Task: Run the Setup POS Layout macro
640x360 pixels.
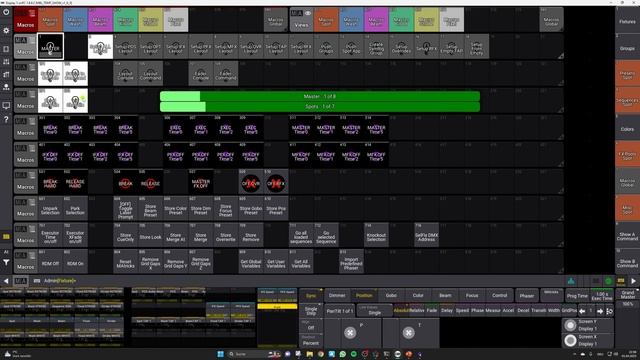Action: point(125,47)
